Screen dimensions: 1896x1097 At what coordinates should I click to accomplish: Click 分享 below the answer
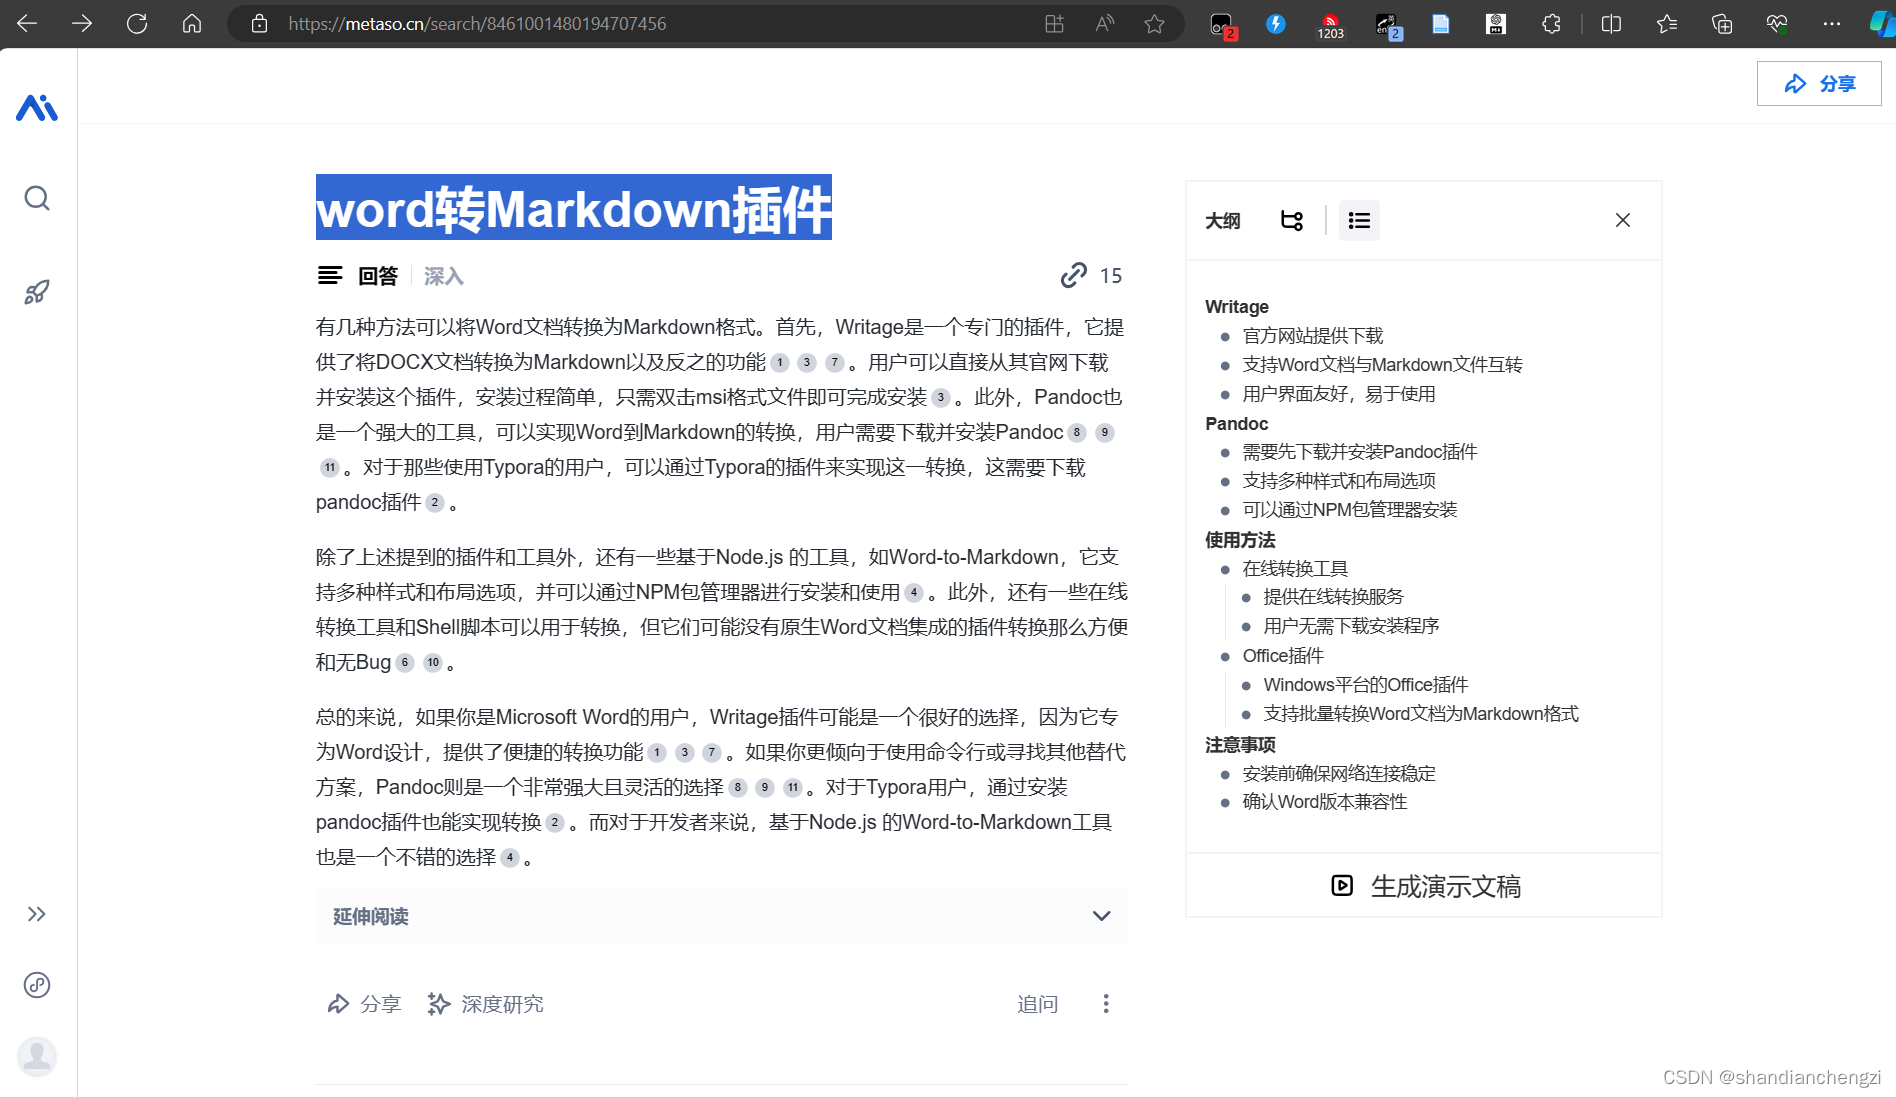coord(364,1004)
